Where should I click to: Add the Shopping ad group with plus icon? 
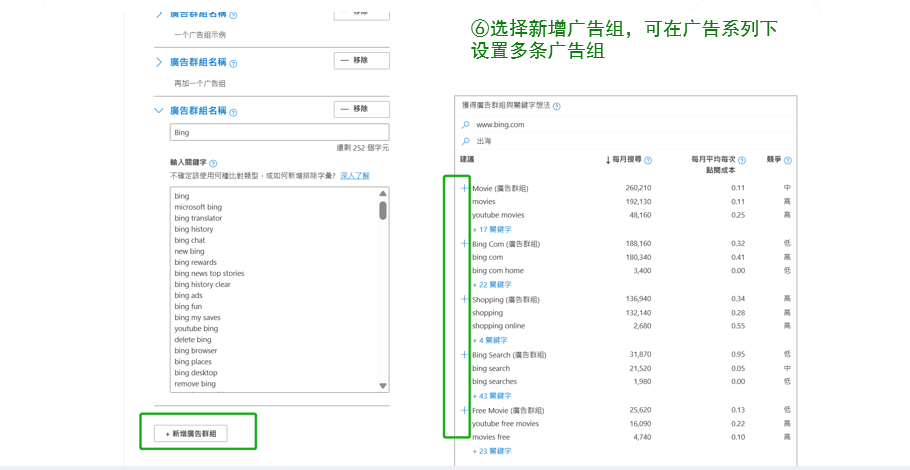coord(464,299)
